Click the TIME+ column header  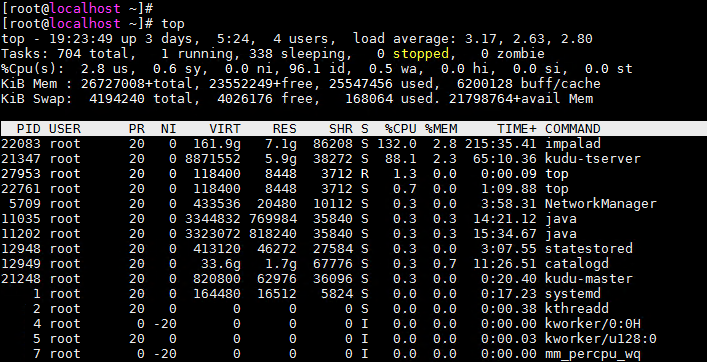[x=517, y=128]
